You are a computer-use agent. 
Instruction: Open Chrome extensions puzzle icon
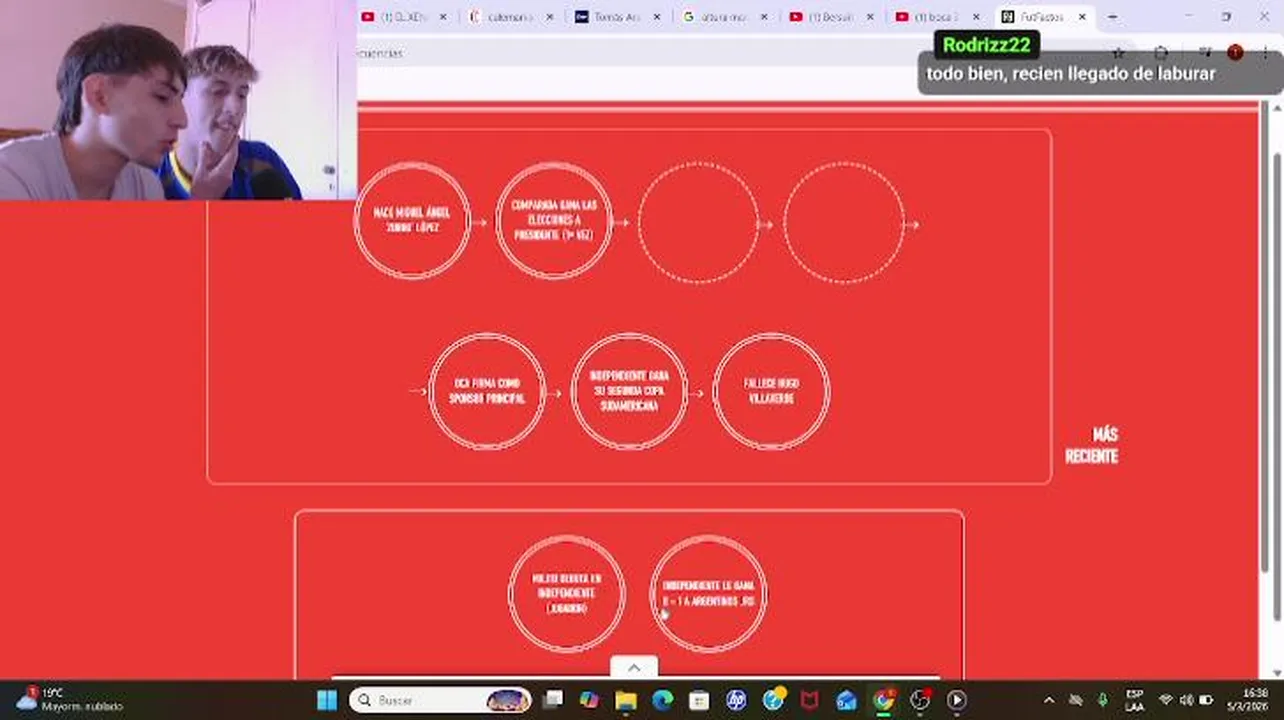tap(1161, 53)
